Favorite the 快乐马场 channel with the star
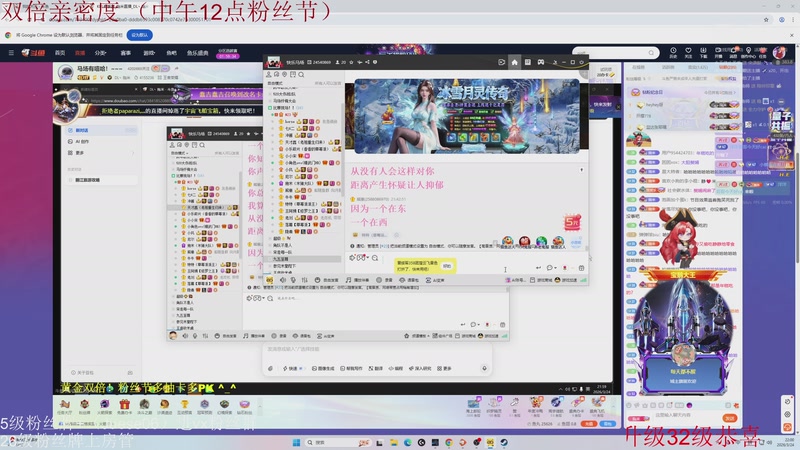The image size is (800, 450). coord(351,62)
